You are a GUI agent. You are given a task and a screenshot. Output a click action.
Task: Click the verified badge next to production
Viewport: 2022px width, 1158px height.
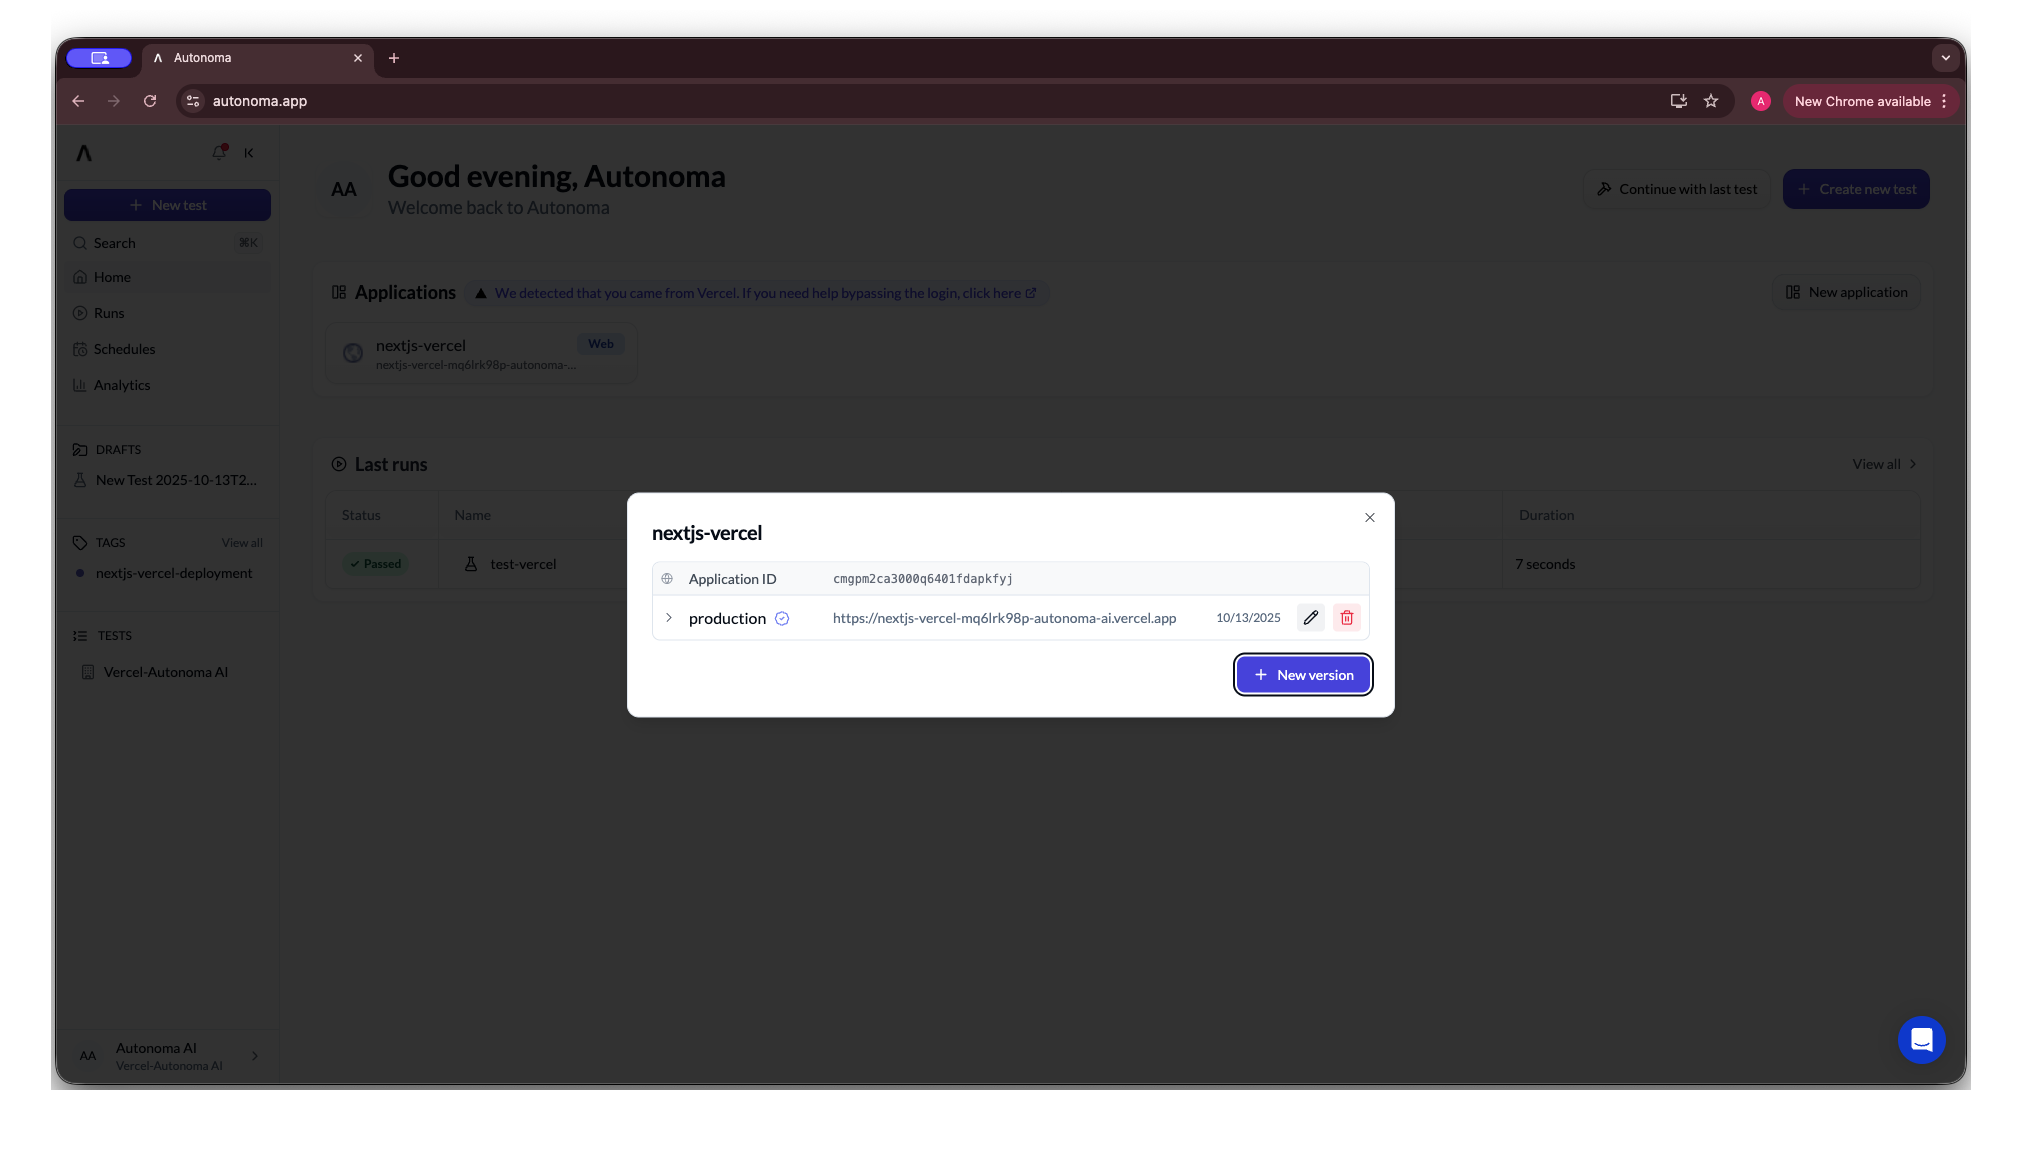coord(782,619)
